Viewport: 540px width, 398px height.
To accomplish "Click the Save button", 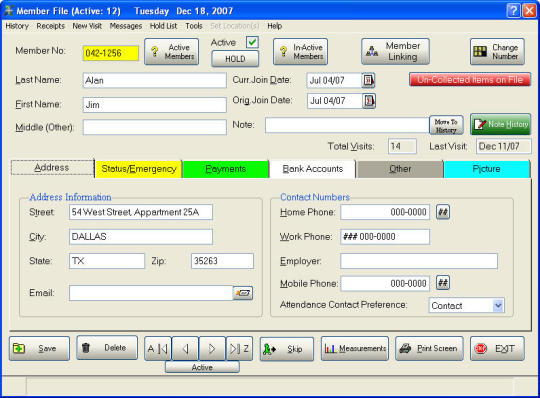I will coord(39,348).
